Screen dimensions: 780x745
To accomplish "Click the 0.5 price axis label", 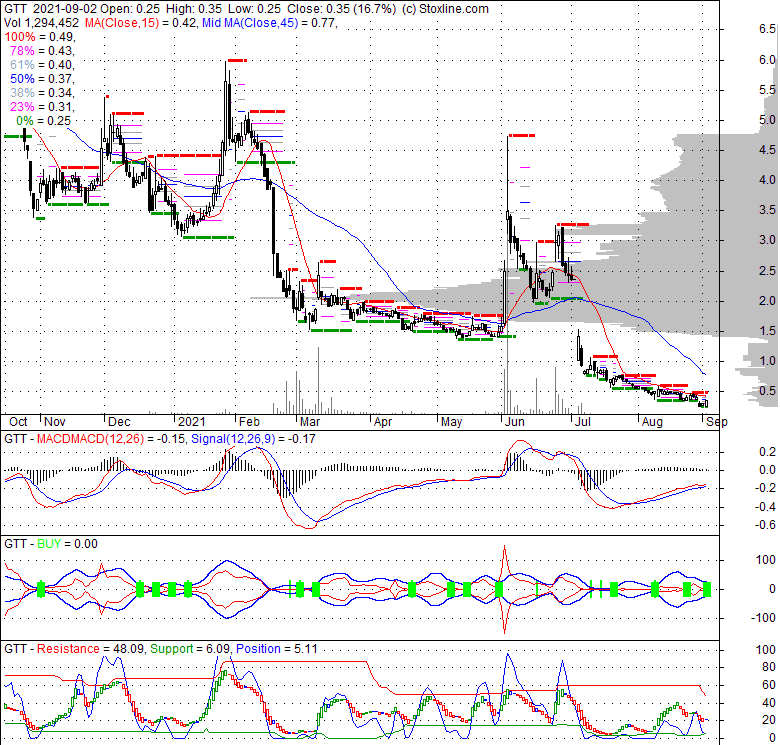I will (768, 391).
